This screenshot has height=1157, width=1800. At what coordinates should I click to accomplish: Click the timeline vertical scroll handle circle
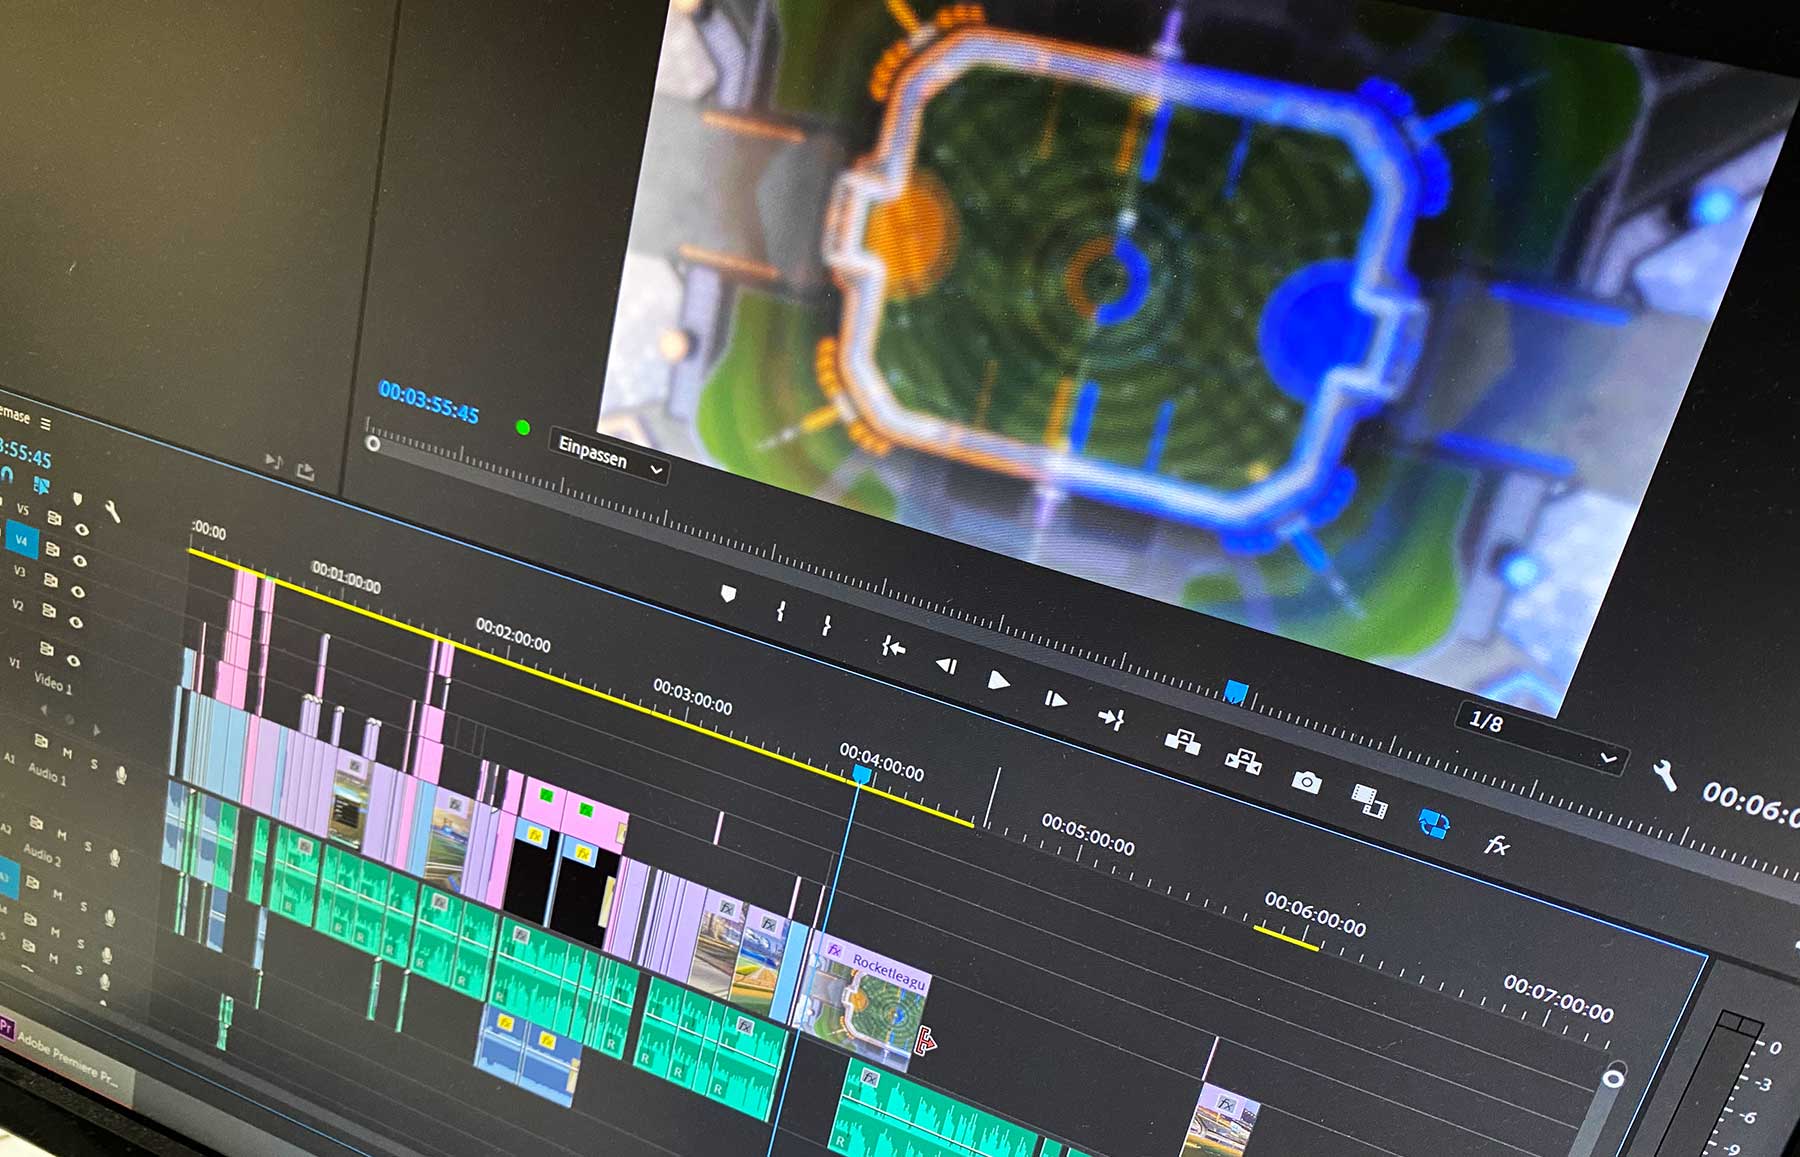(x=1613, y=1078)
